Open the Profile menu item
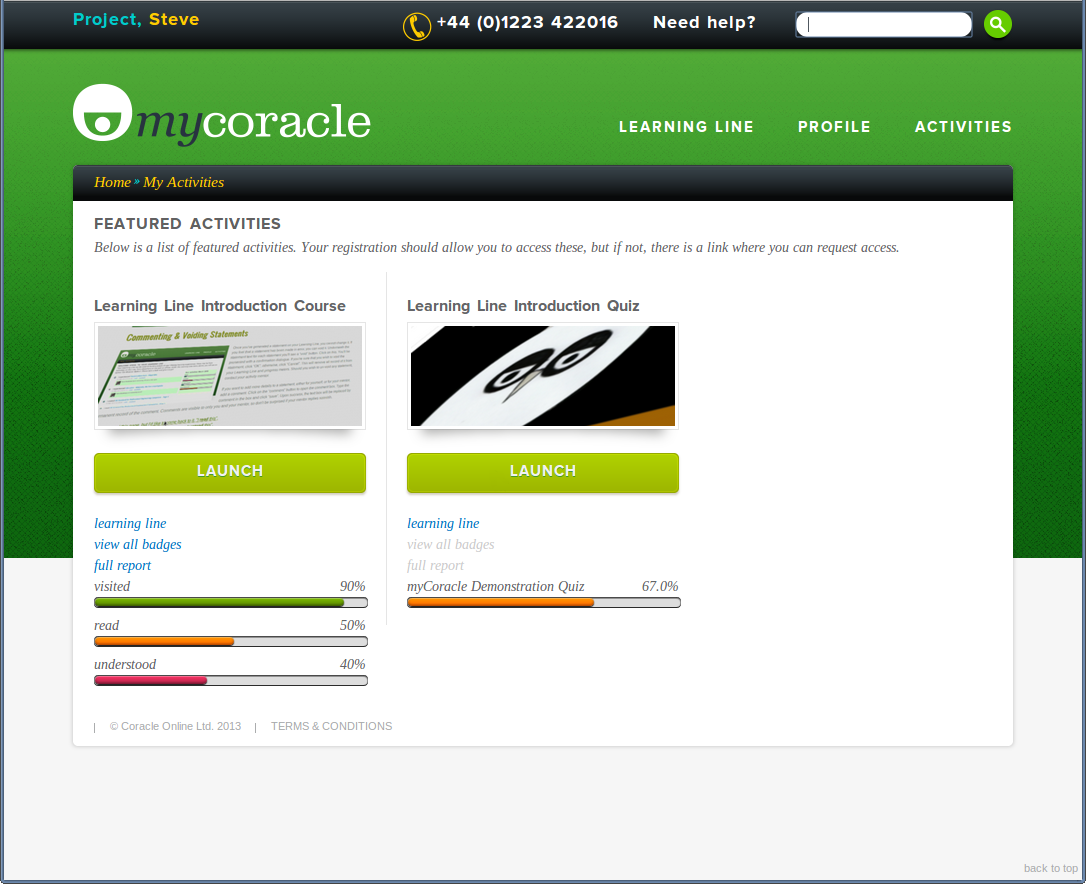The width and height of the screenshot is (1086, 884). tap(834, 127)
